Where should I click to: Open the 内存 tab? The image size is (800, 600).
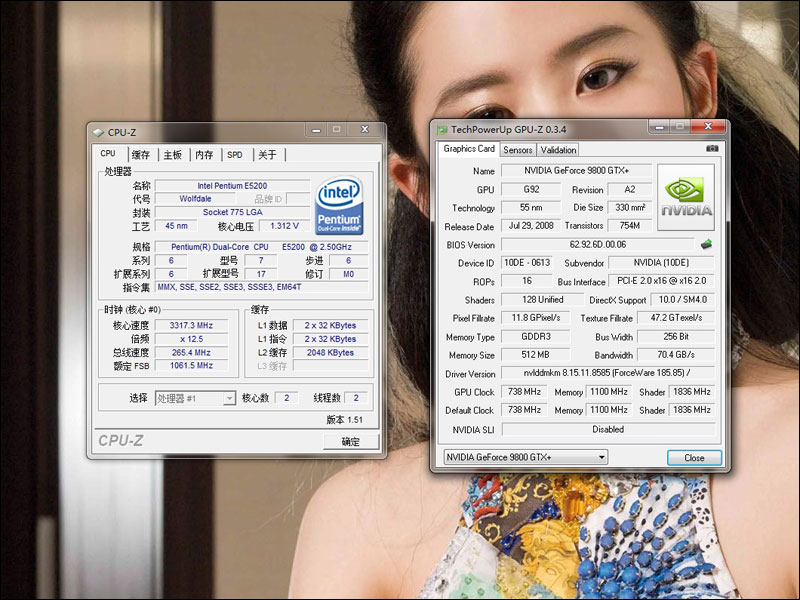coord(204,155)
